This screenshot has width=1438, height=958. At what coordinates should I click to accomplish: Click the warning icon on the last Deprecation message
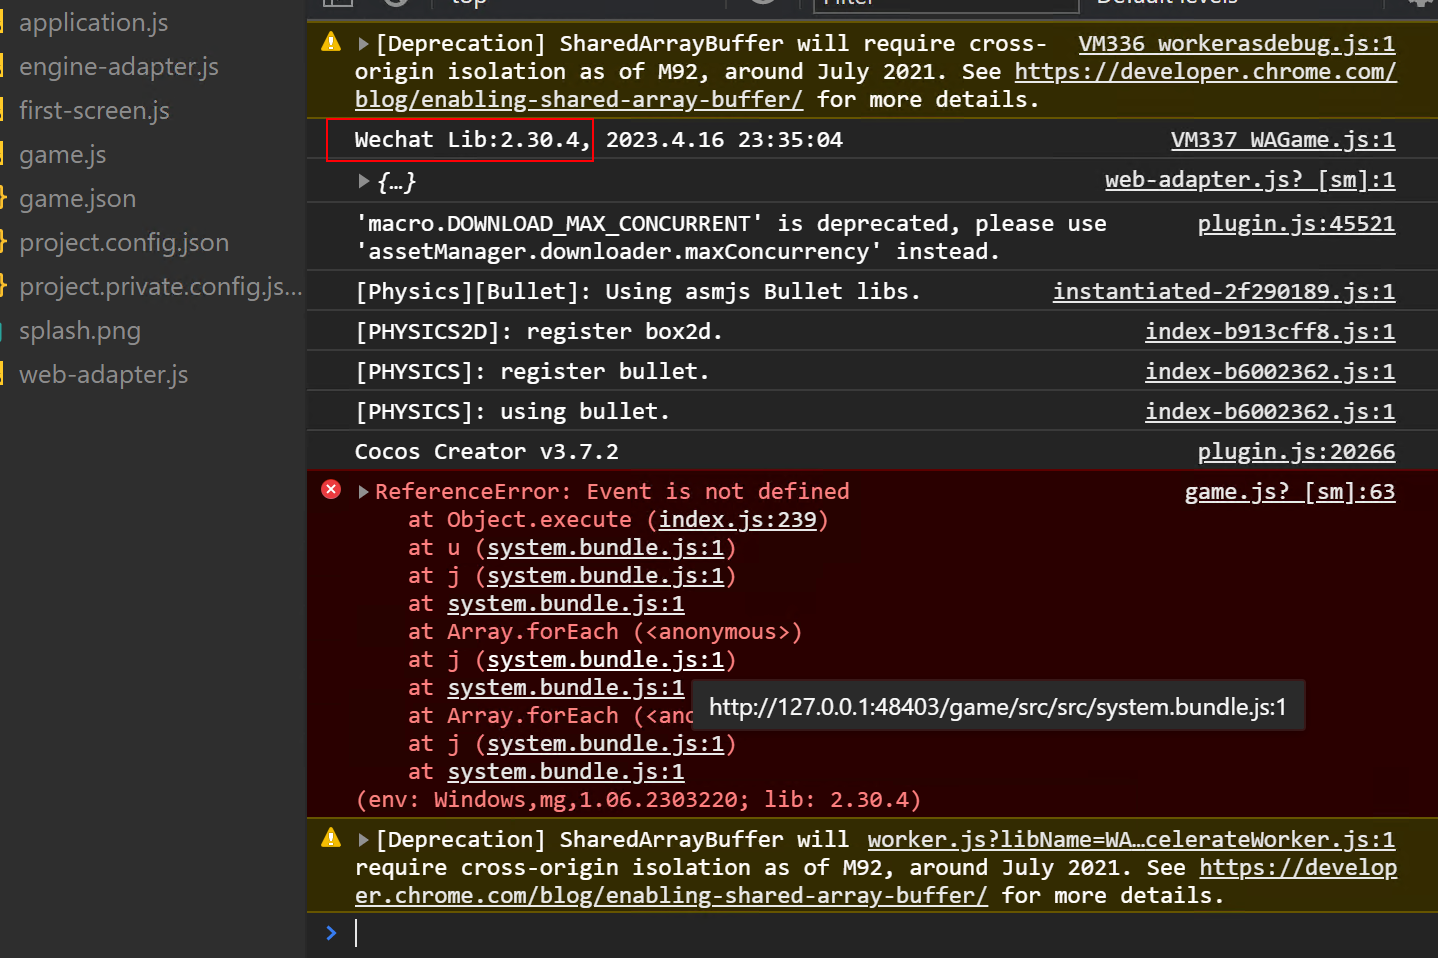(331, 838)
